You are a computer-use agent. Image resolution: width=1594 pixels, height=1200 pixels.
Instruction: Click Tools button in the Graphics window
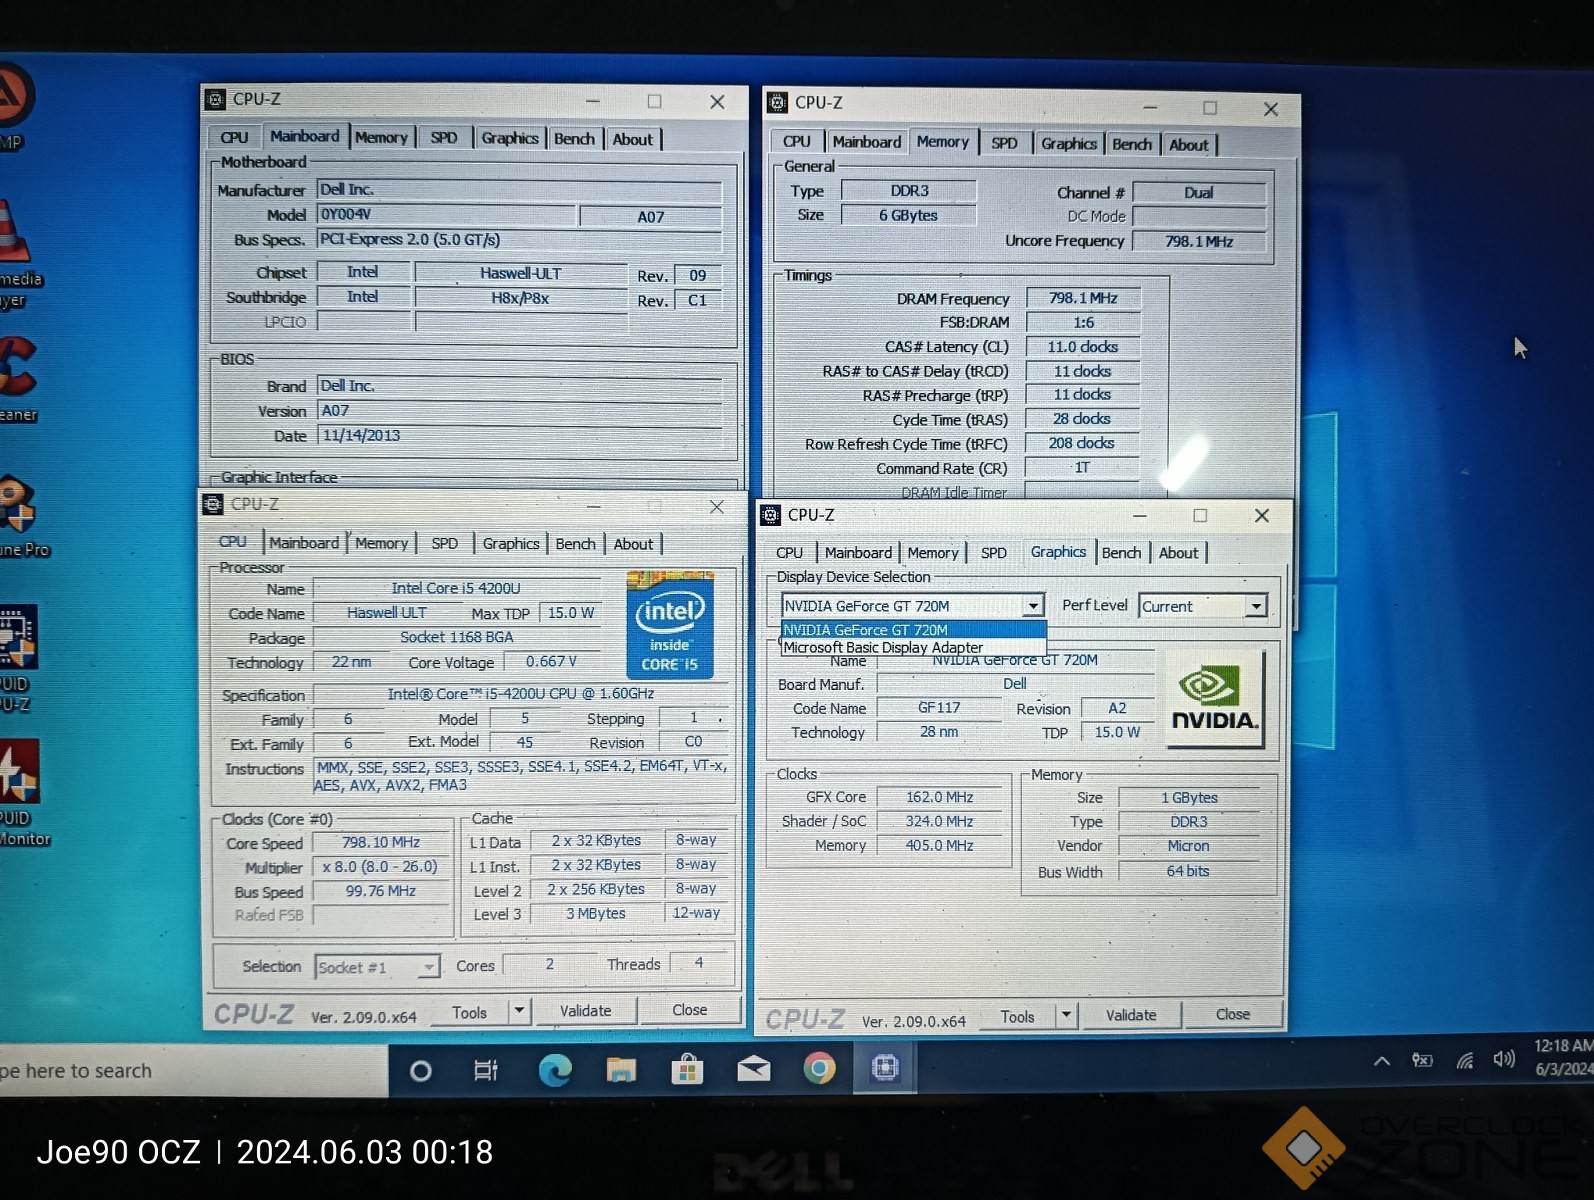(x=1017, y=1016)
